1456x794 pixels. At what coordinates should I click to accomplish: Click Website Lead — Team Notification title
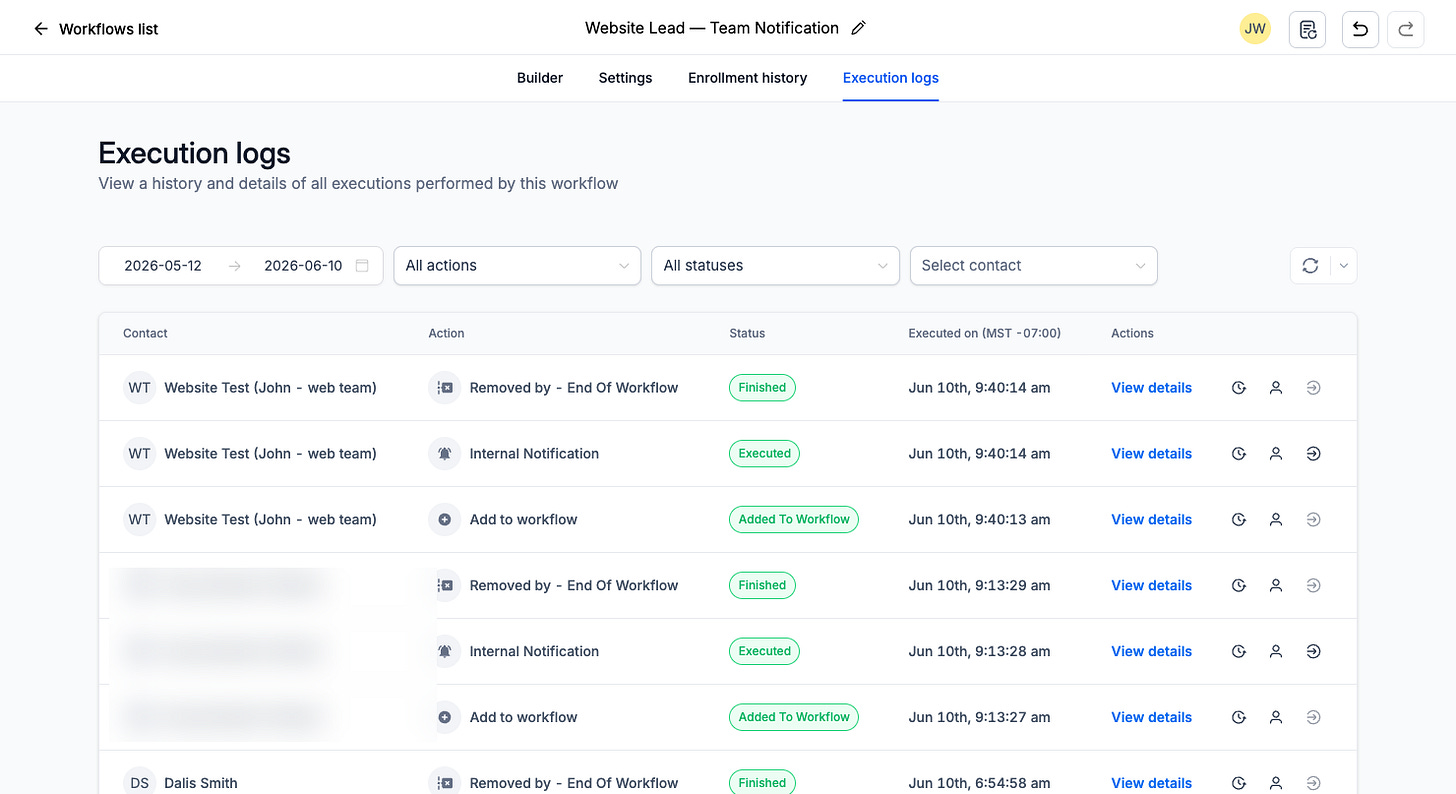pyautogui.click(x=712, y=28)
